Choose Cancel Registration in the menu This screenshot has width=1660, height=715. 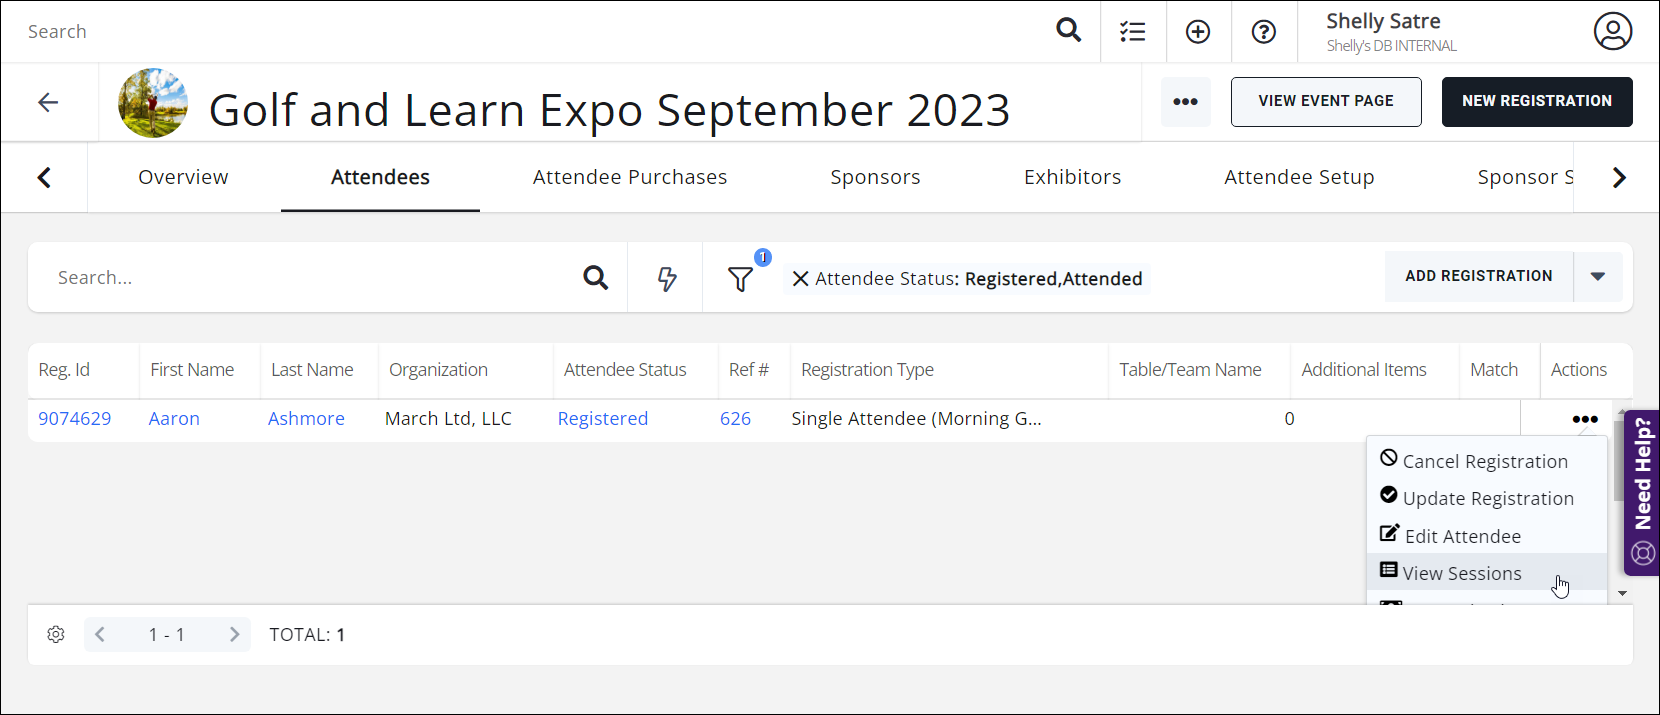(1484, 461)
